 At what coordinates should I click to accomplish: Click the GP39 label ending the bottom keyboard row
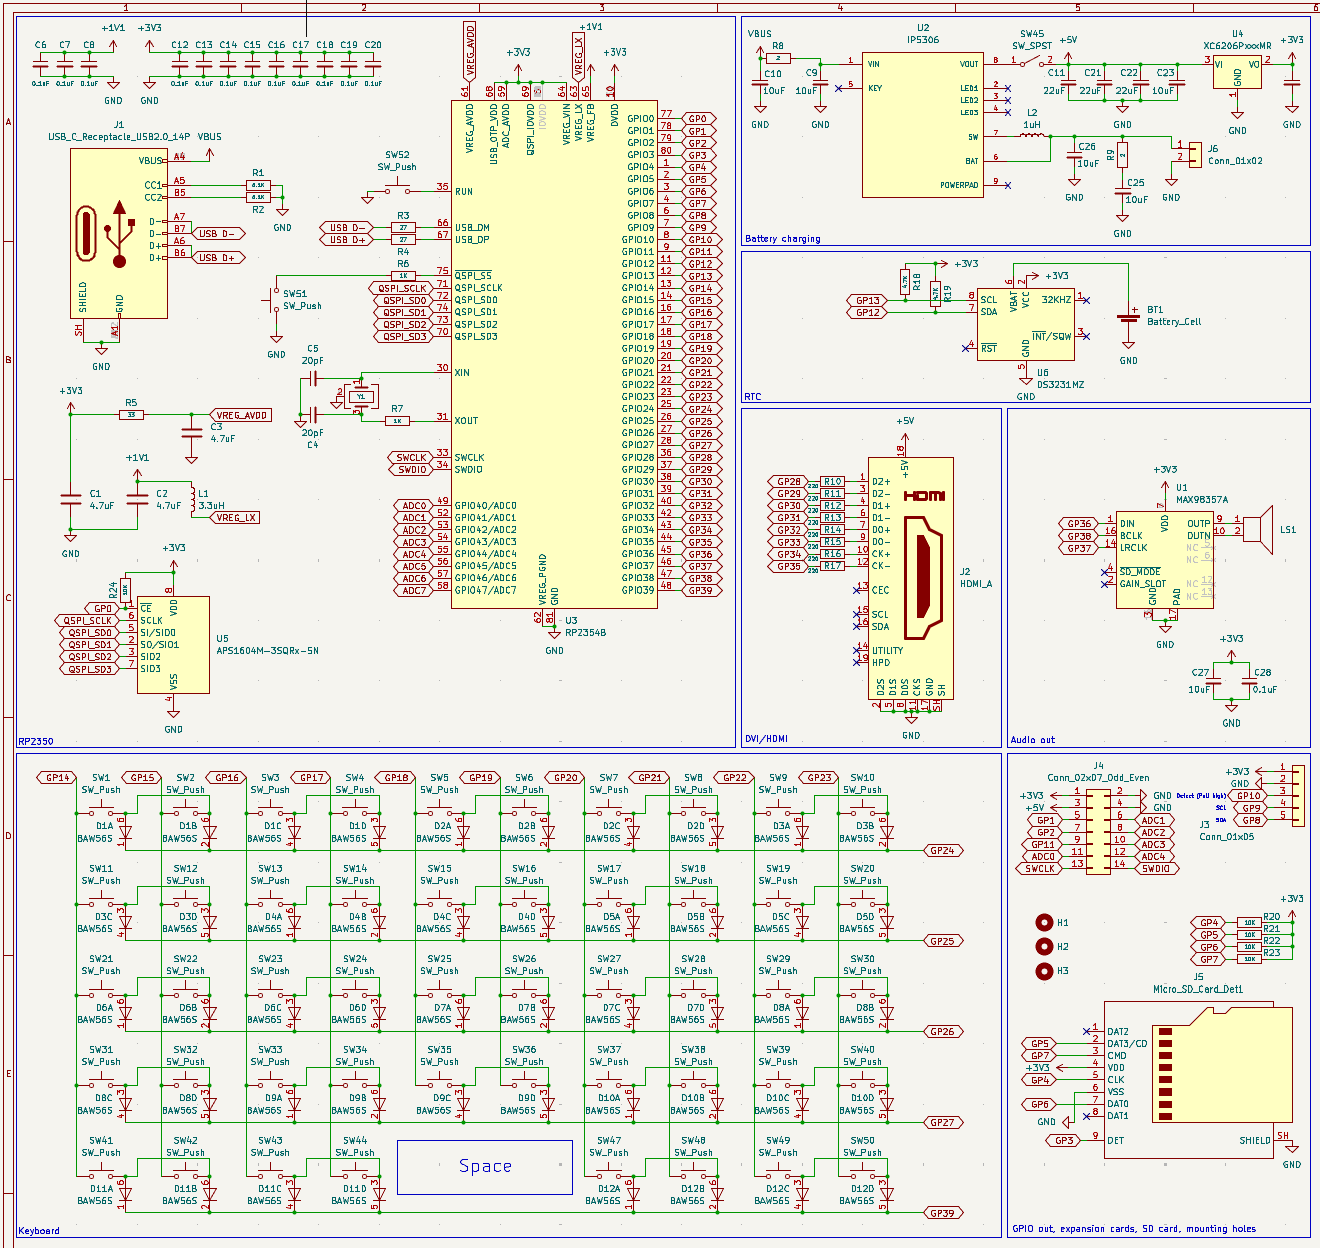pos(943,1213)
